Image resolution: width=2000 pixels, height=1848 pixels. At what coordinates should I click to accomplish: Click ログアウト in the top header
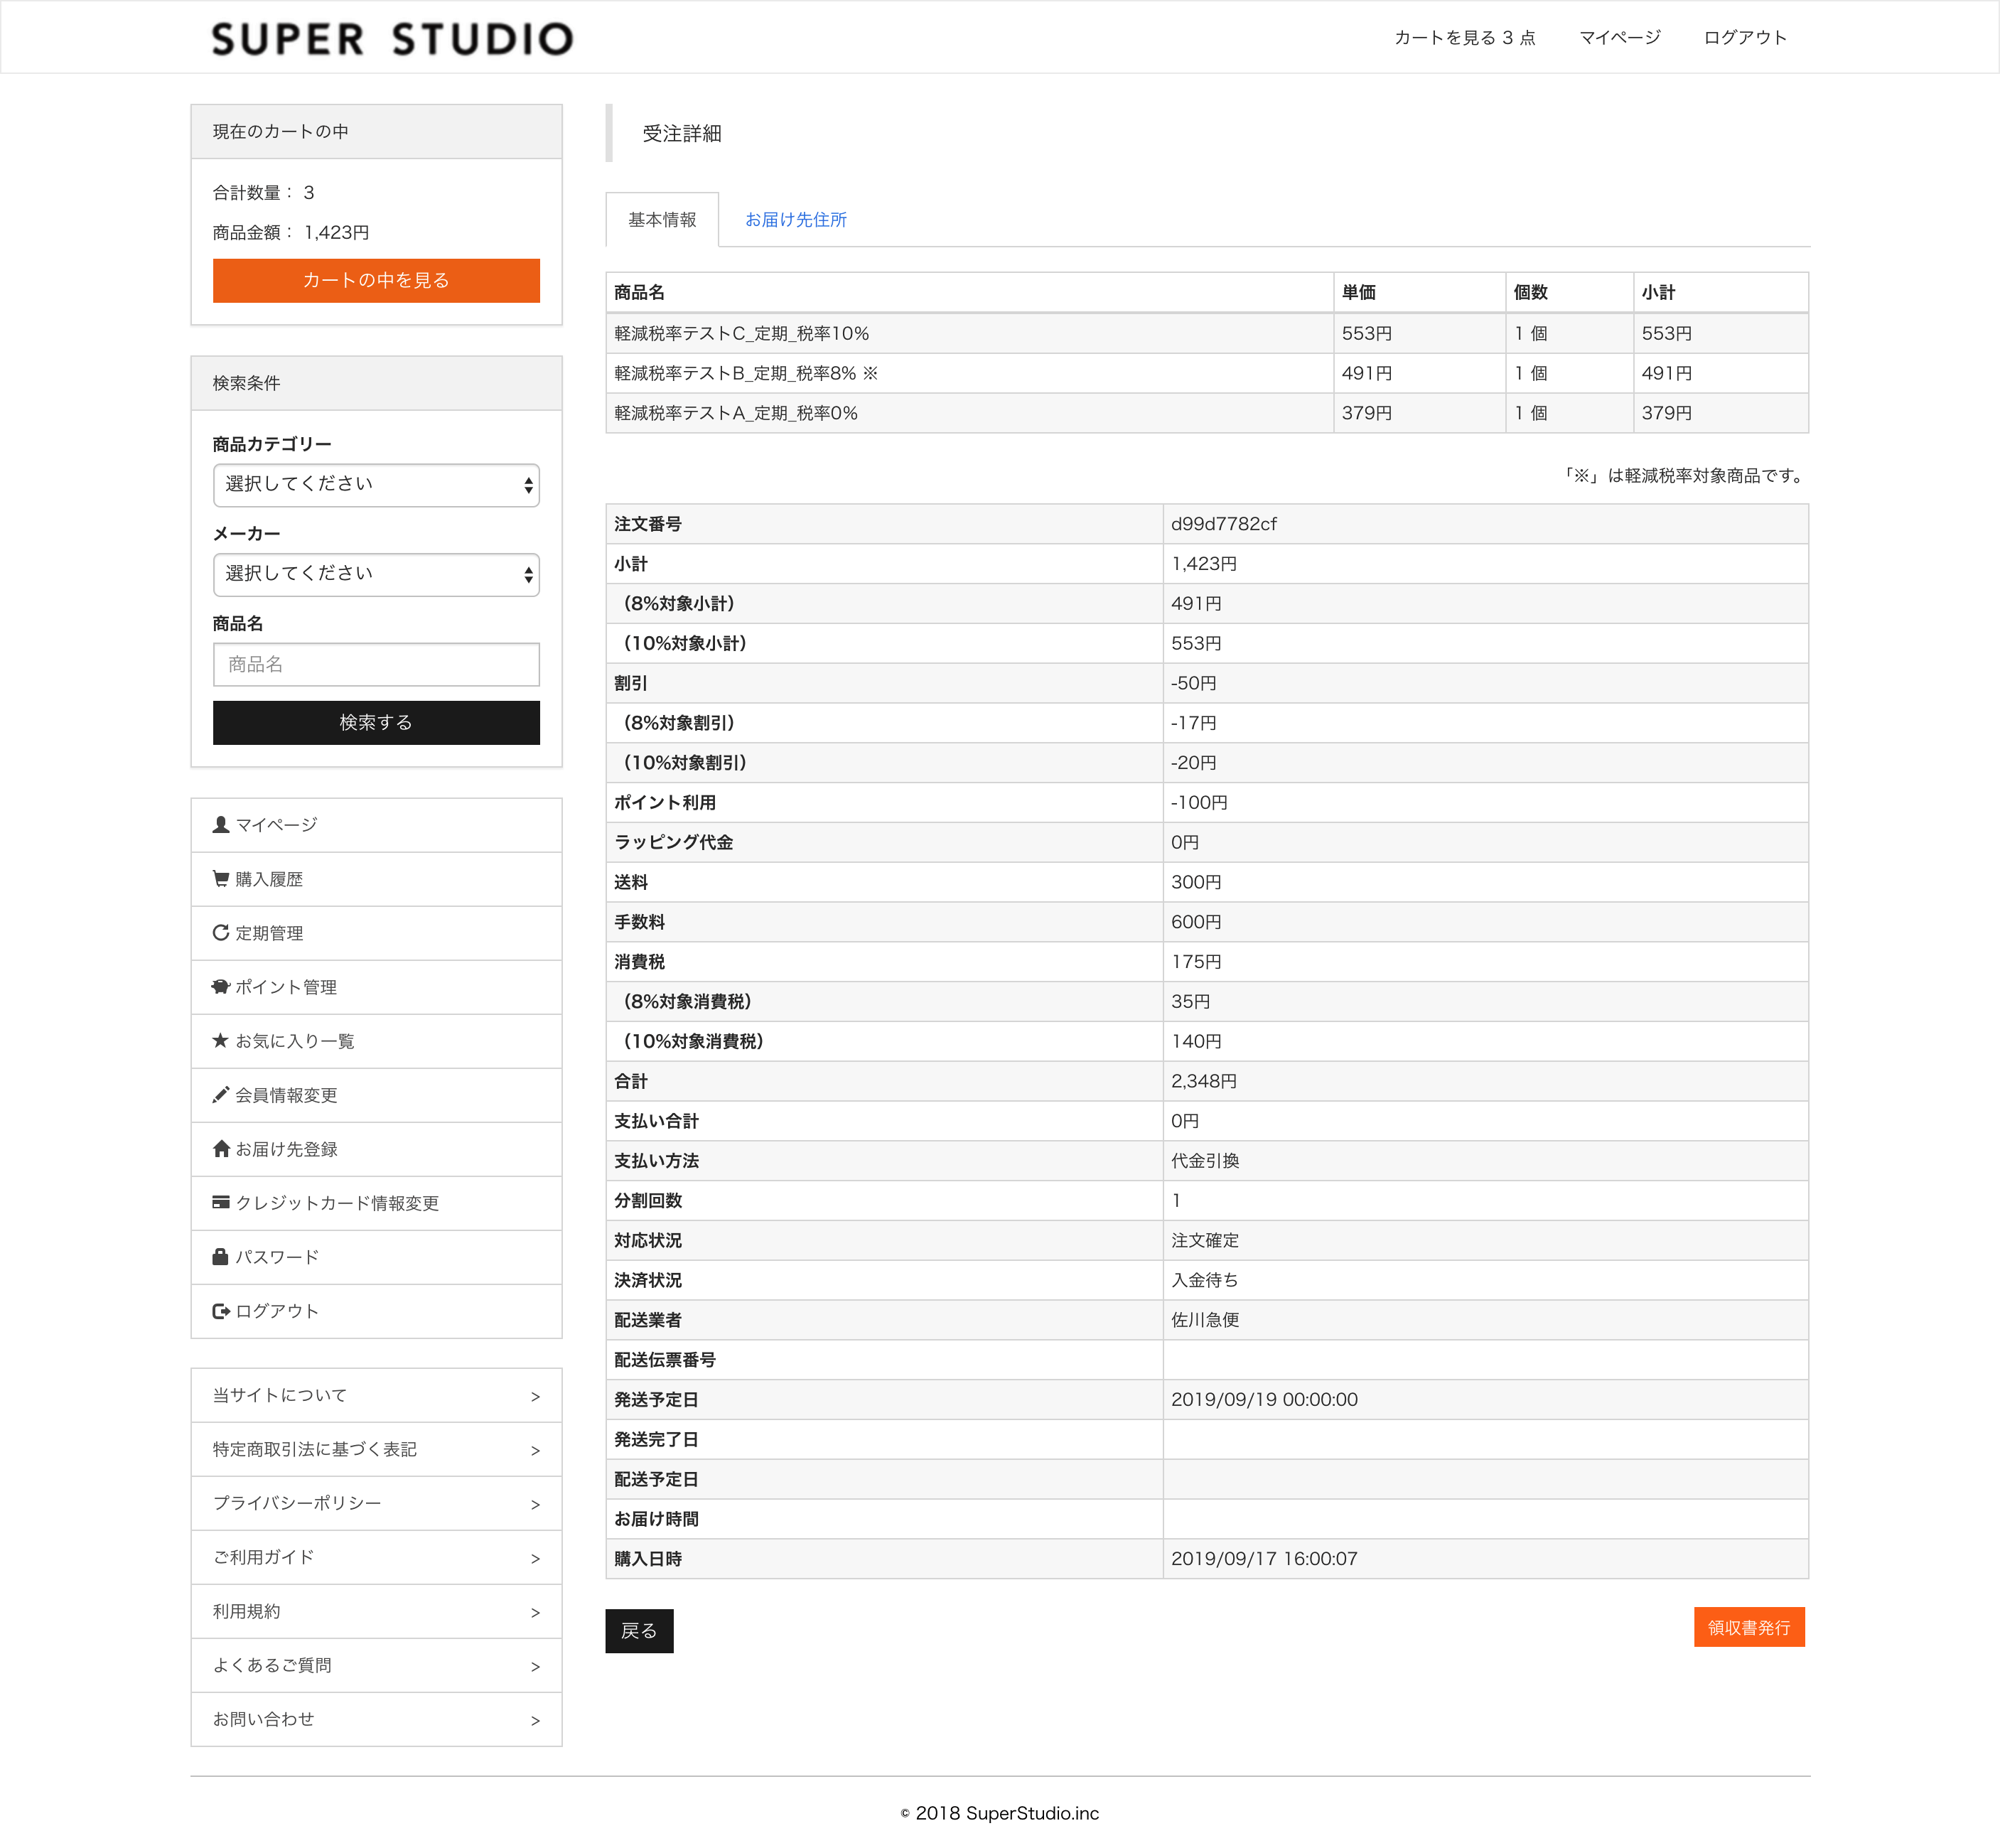1745,38
